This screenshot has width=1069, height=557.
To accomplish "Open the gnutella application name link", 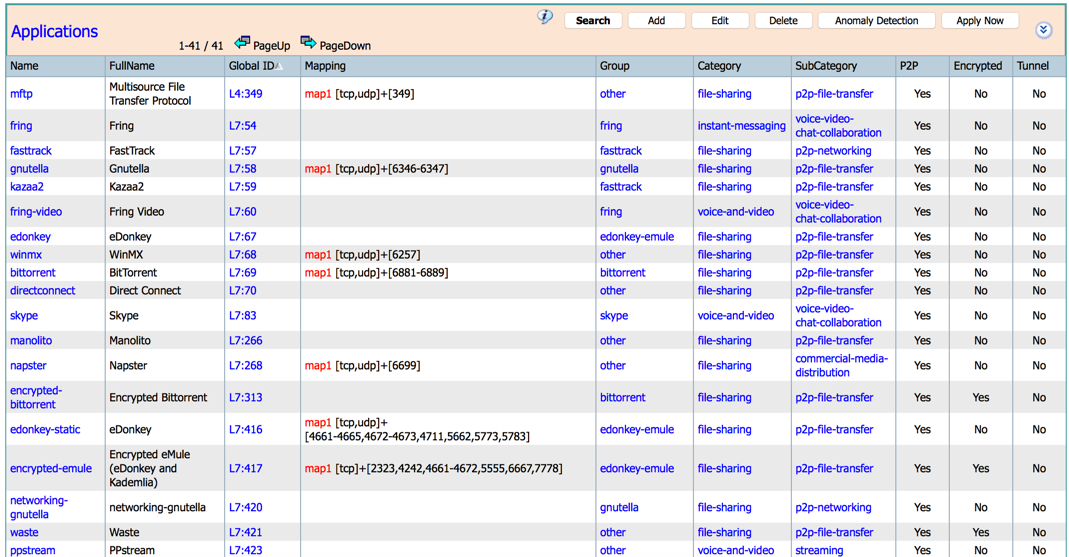I will click(x=29, y=169).
